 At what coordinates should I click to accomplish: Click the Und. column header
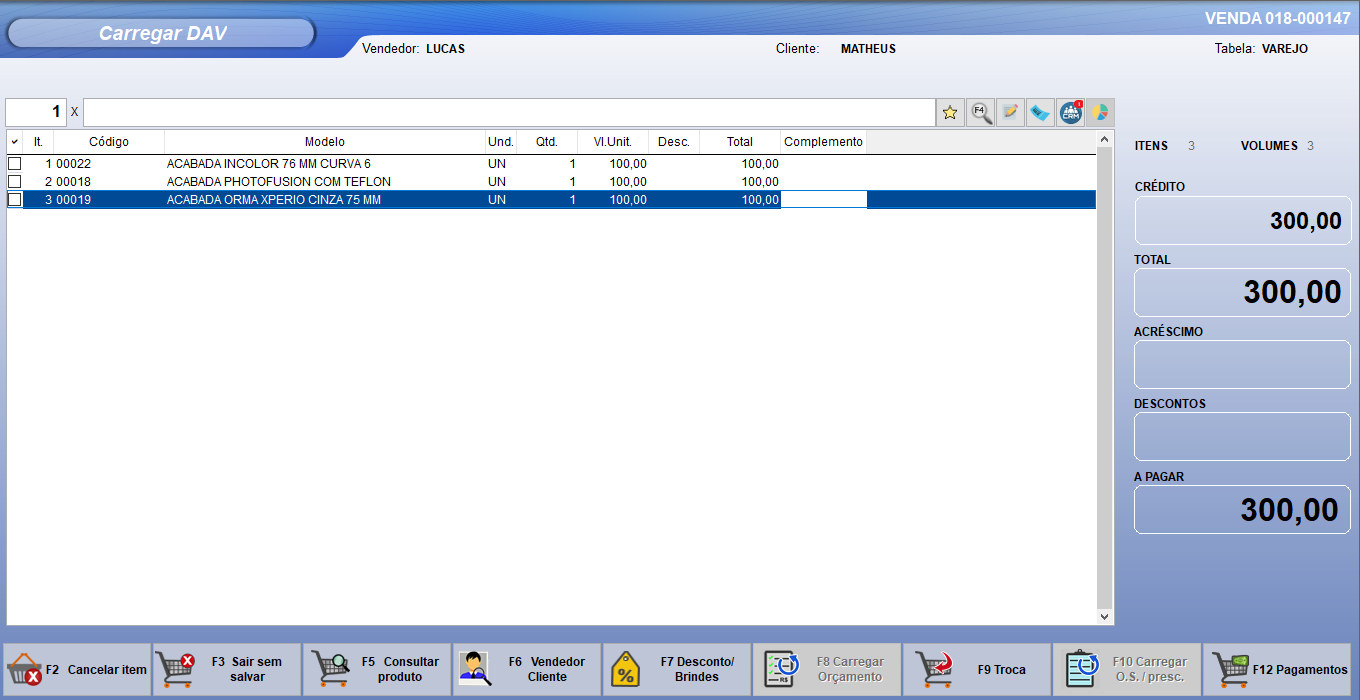[x=501, y=142]
